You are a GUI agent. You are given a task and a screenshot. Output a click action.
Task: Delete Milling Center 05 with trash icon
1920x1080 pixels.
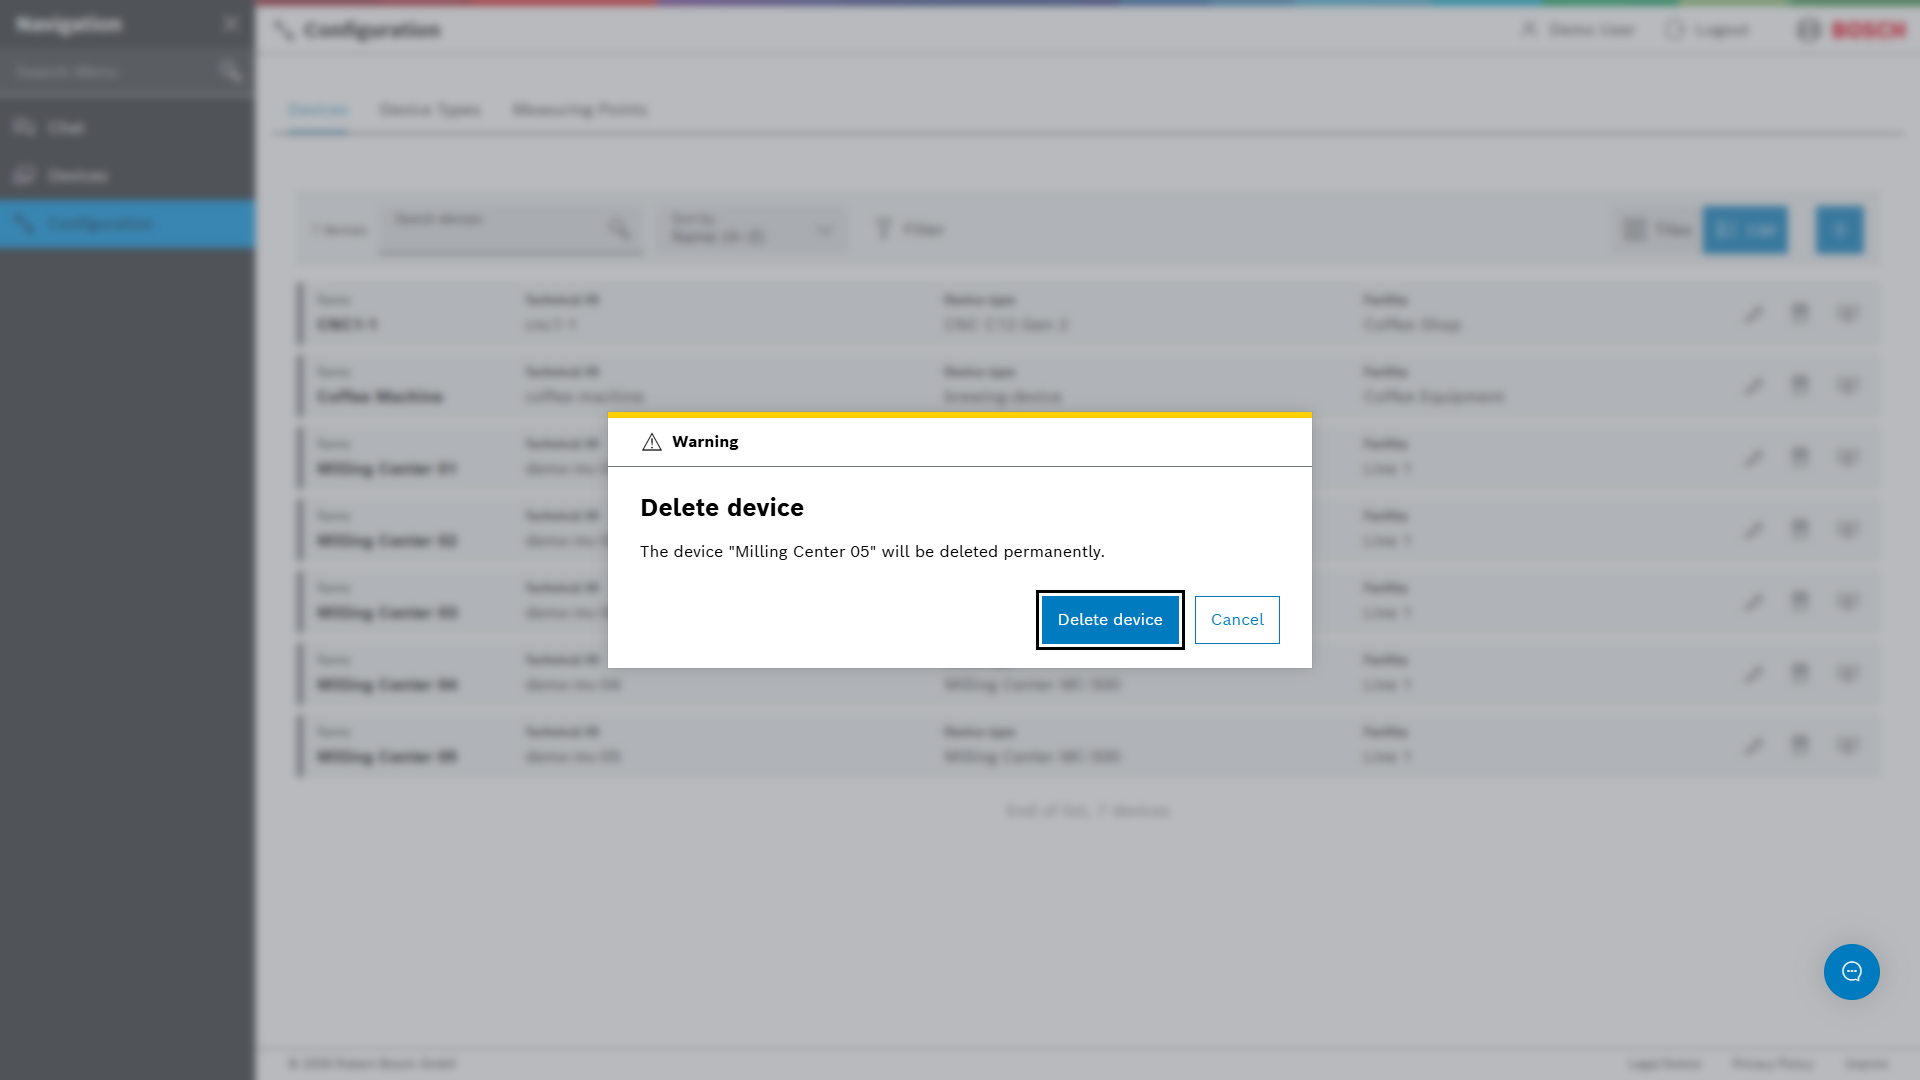pos(1800,745)
